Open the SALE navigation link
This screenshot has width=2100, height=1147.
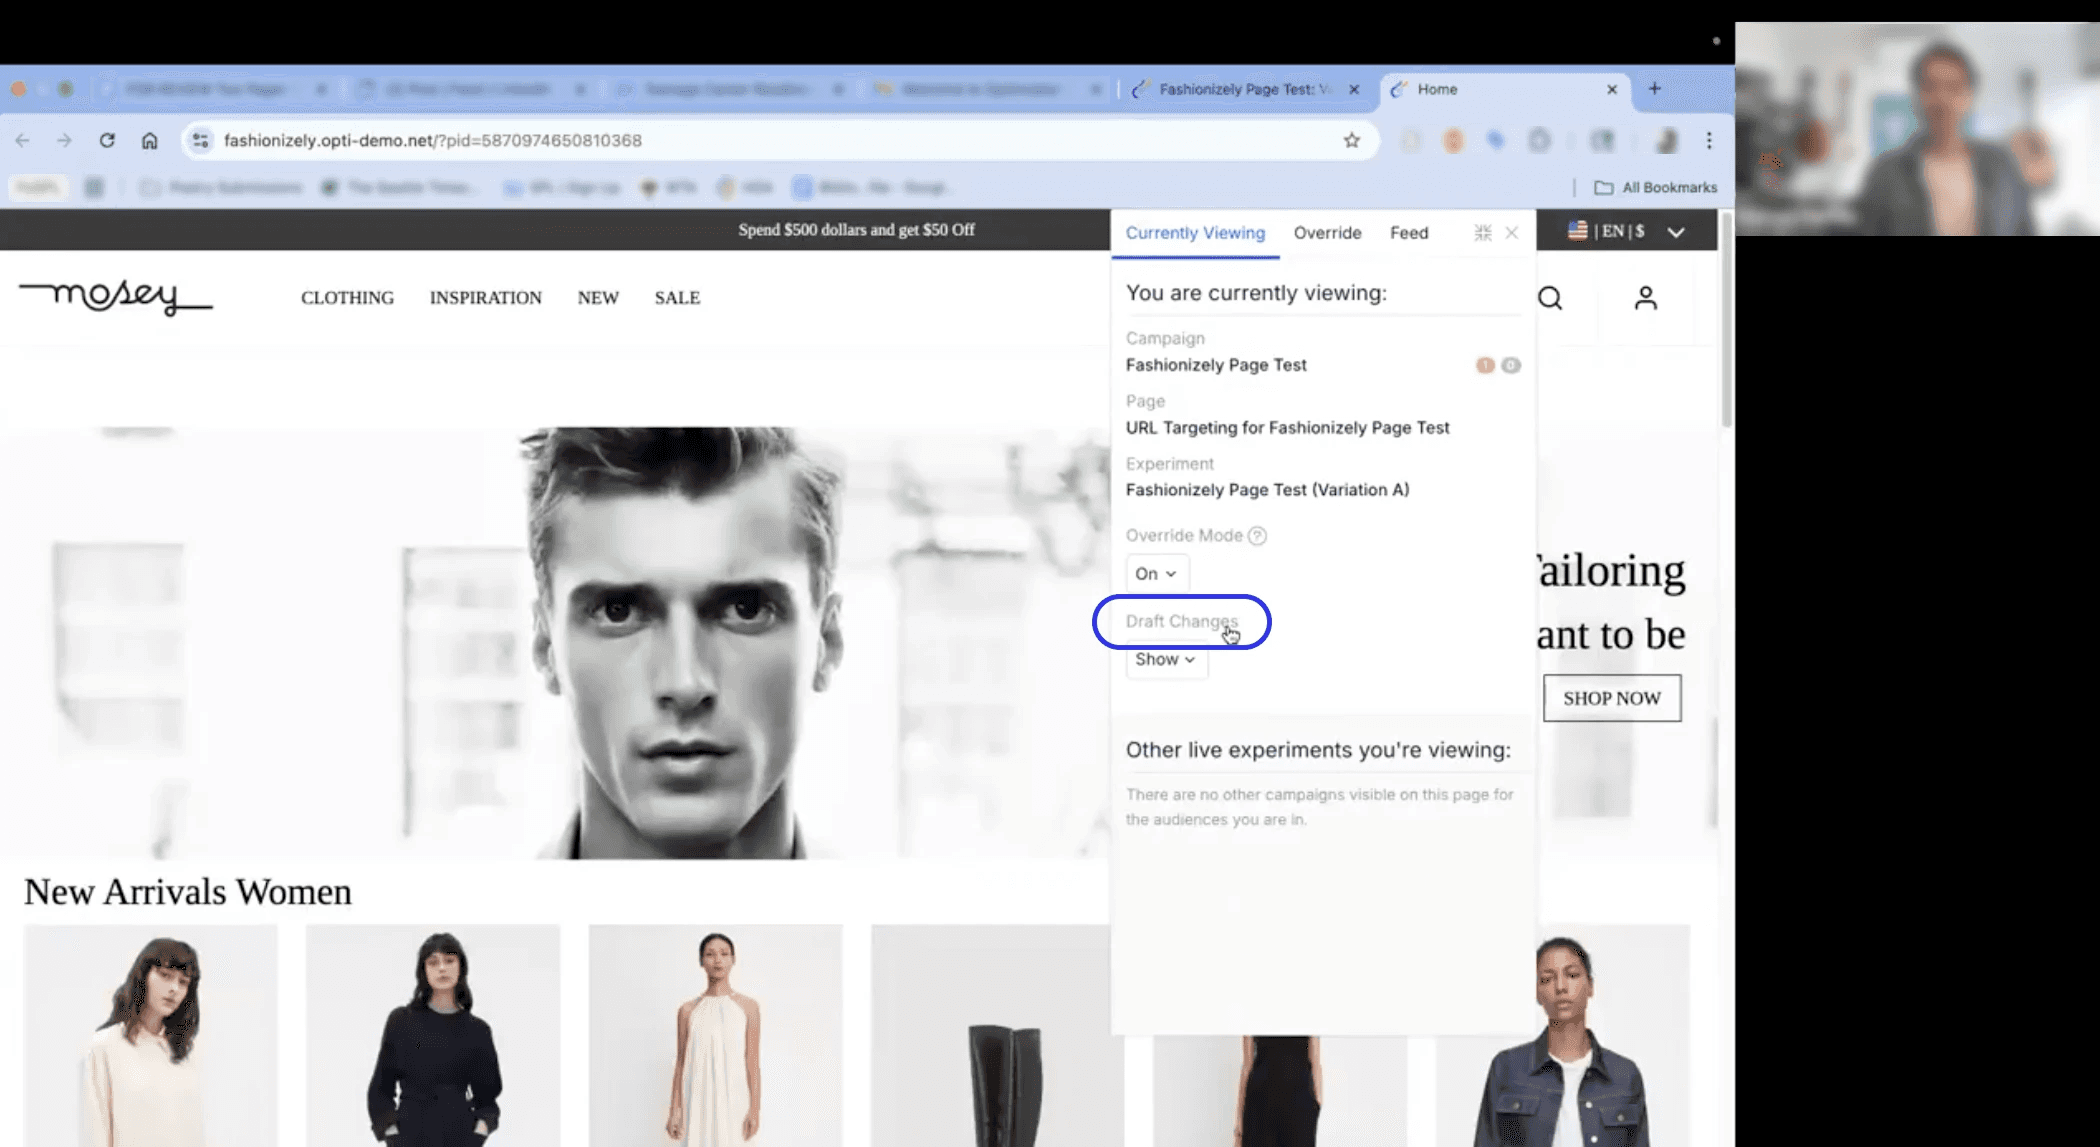(677, 298)
